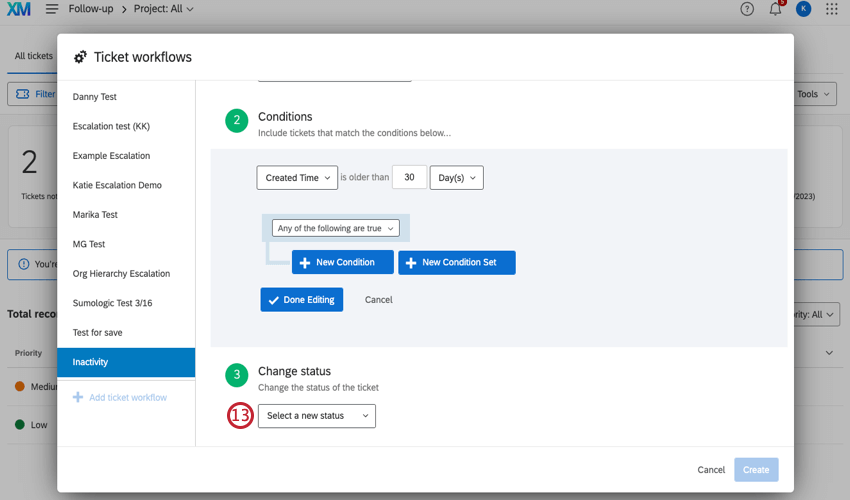The image size is (850, 500).
Task: Expand the chevron at the table's right edge
Action: pos(829,353)
